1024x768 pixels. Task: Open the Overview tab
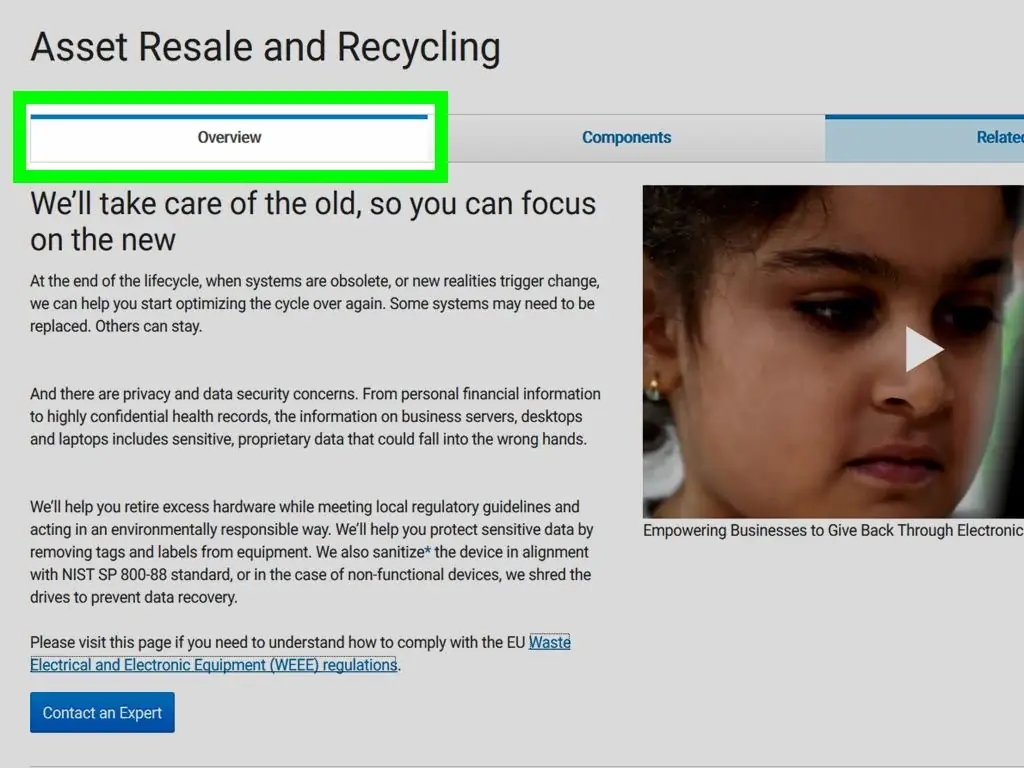click(229, 138)
